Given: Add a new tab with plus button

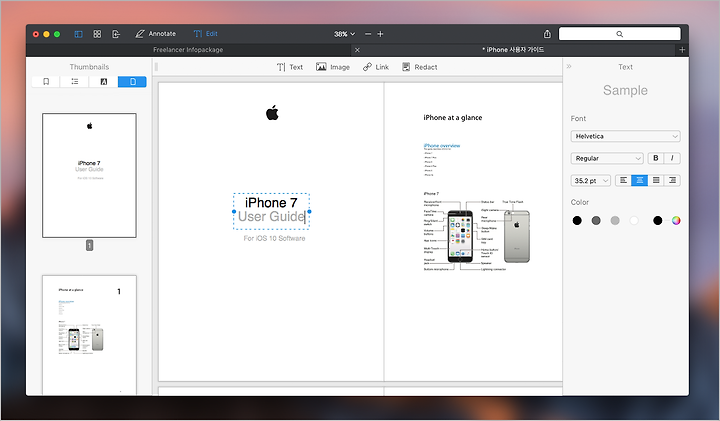Looking at the screenshot, I should (682, 50).
